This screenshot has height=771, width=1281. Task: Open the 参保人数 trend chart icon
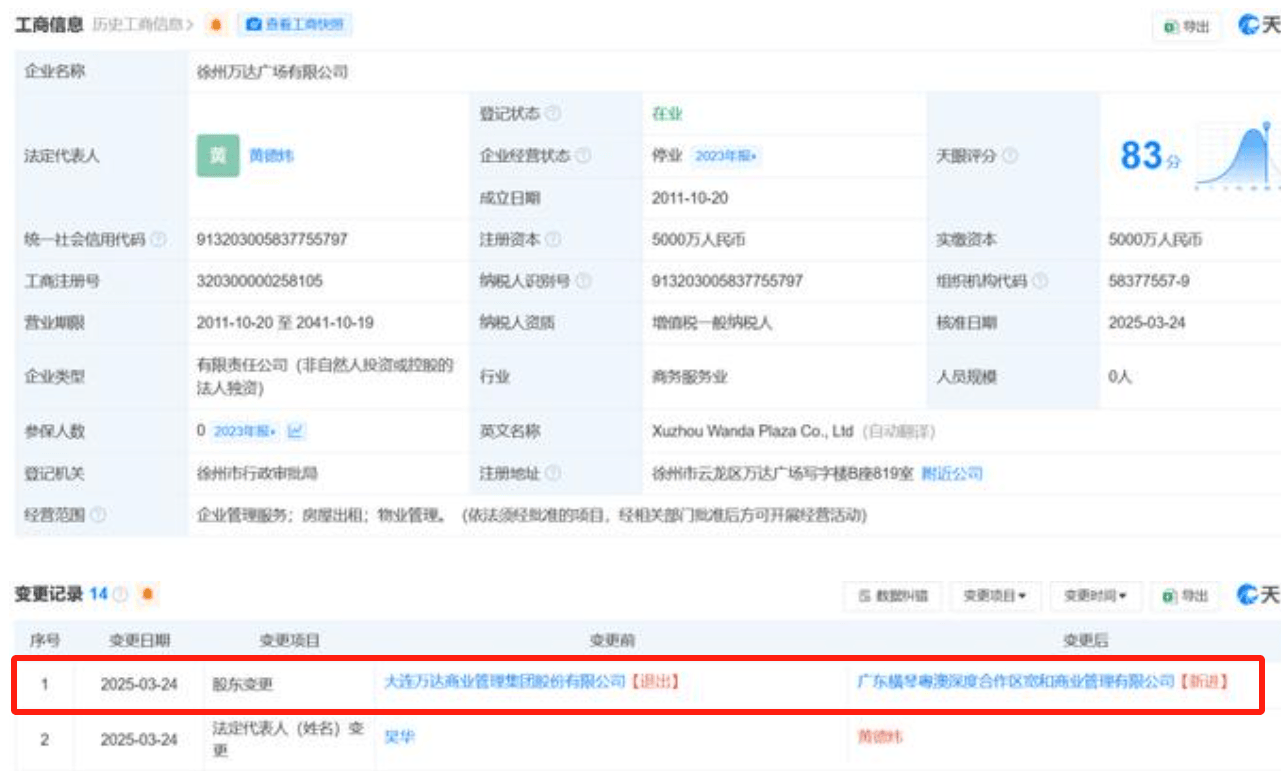pos(296,431)
